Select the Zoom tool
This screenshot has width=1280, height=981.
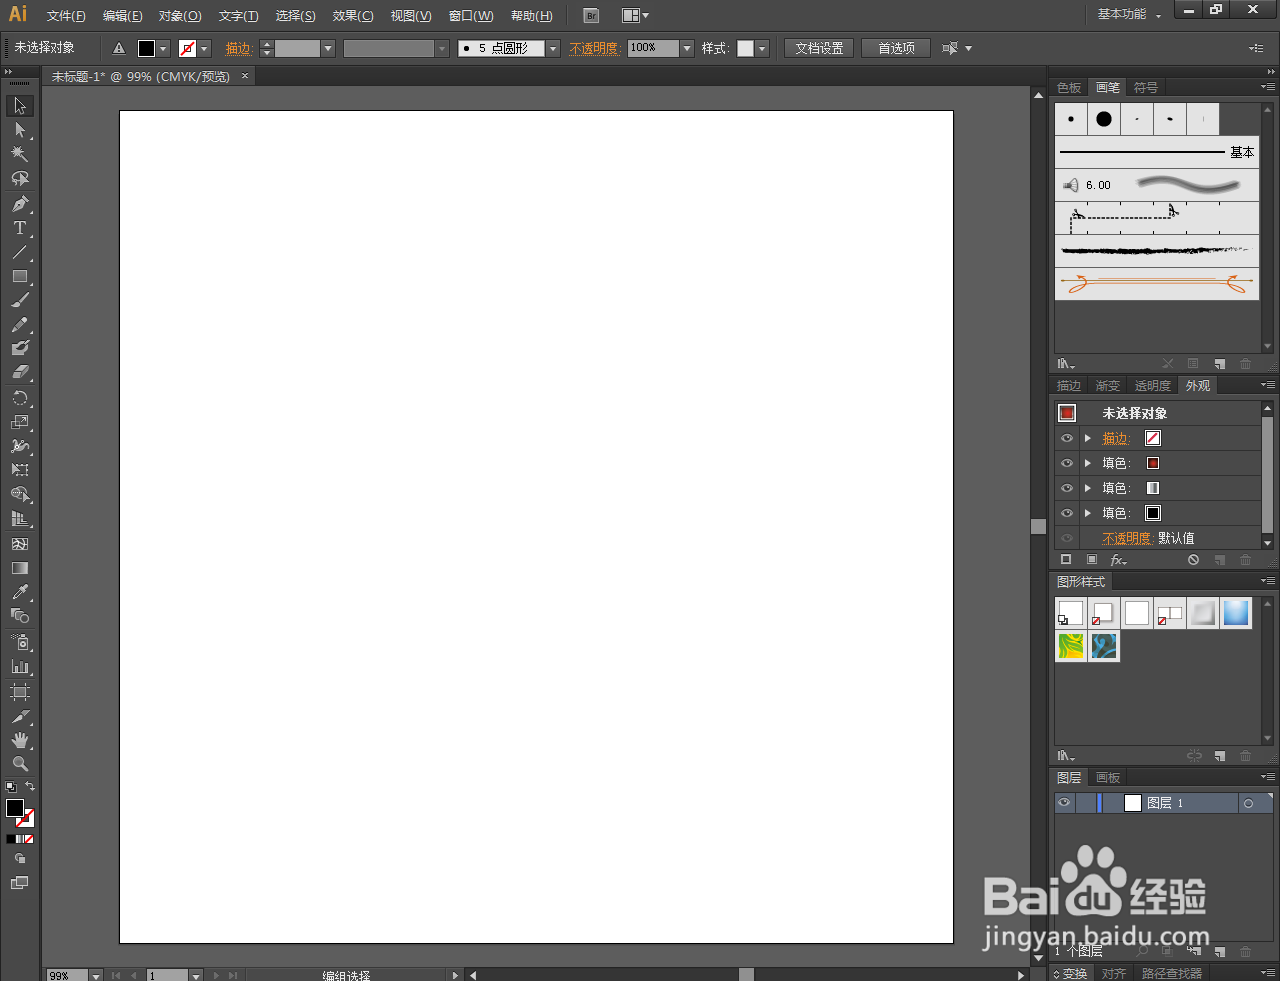point(20,764)
